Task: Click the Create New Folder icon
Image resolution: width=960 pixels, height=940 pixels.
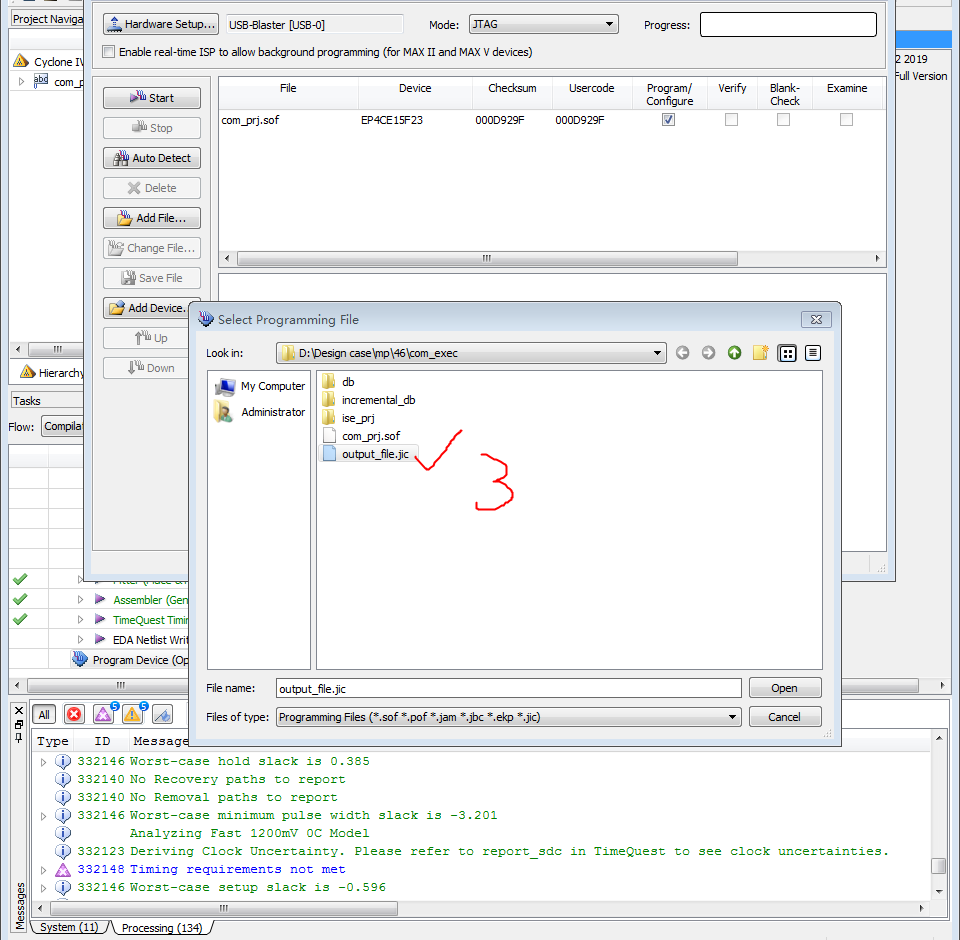Action: coord(761,352)
